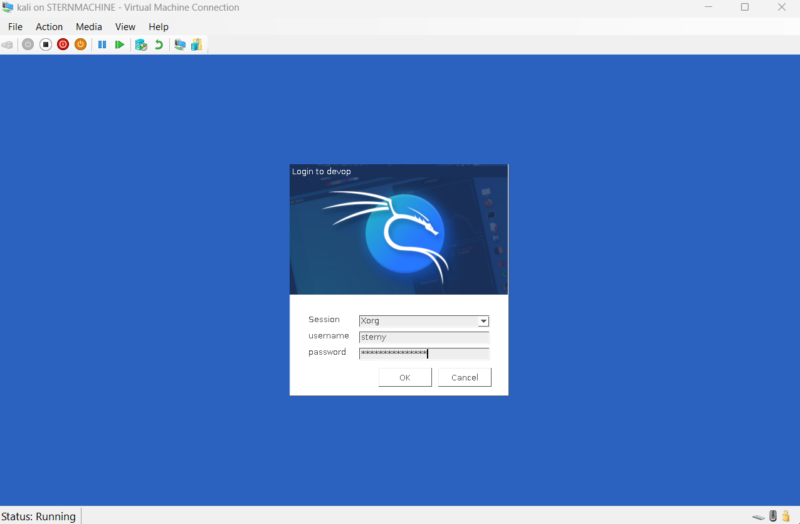Minimize the Virtual Machine Connection window
This screenshot has width=800, height=524.
point(708,7)
